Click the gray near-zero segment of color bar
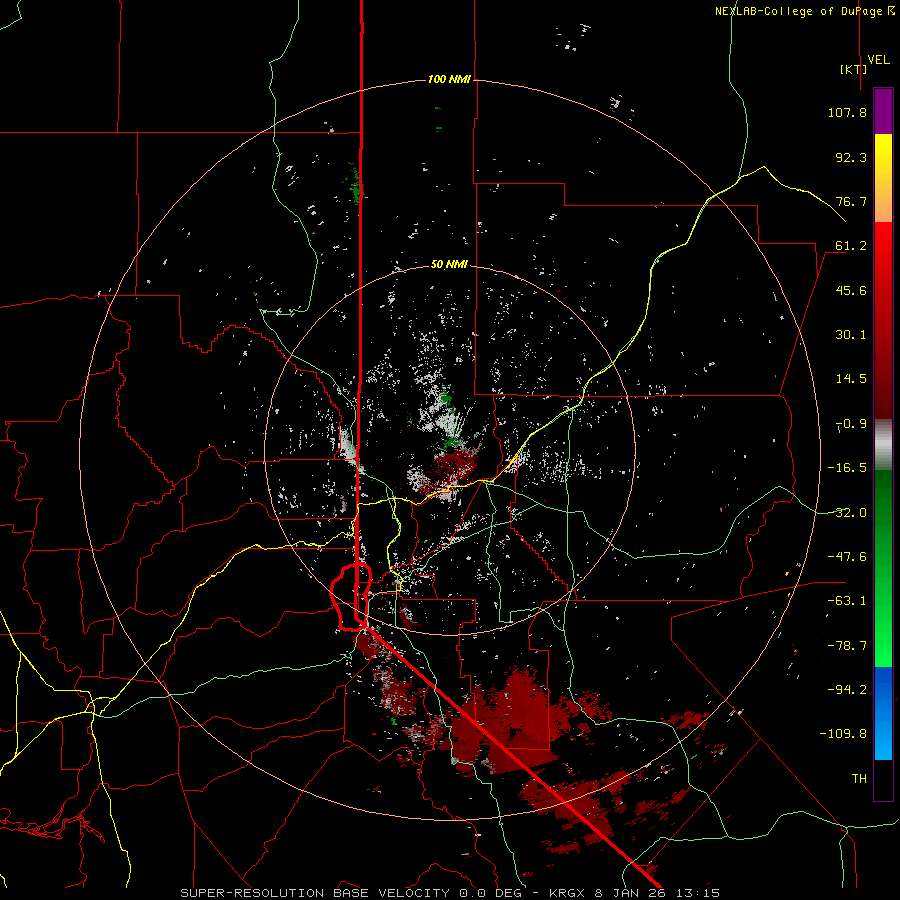 coord(883,445)
